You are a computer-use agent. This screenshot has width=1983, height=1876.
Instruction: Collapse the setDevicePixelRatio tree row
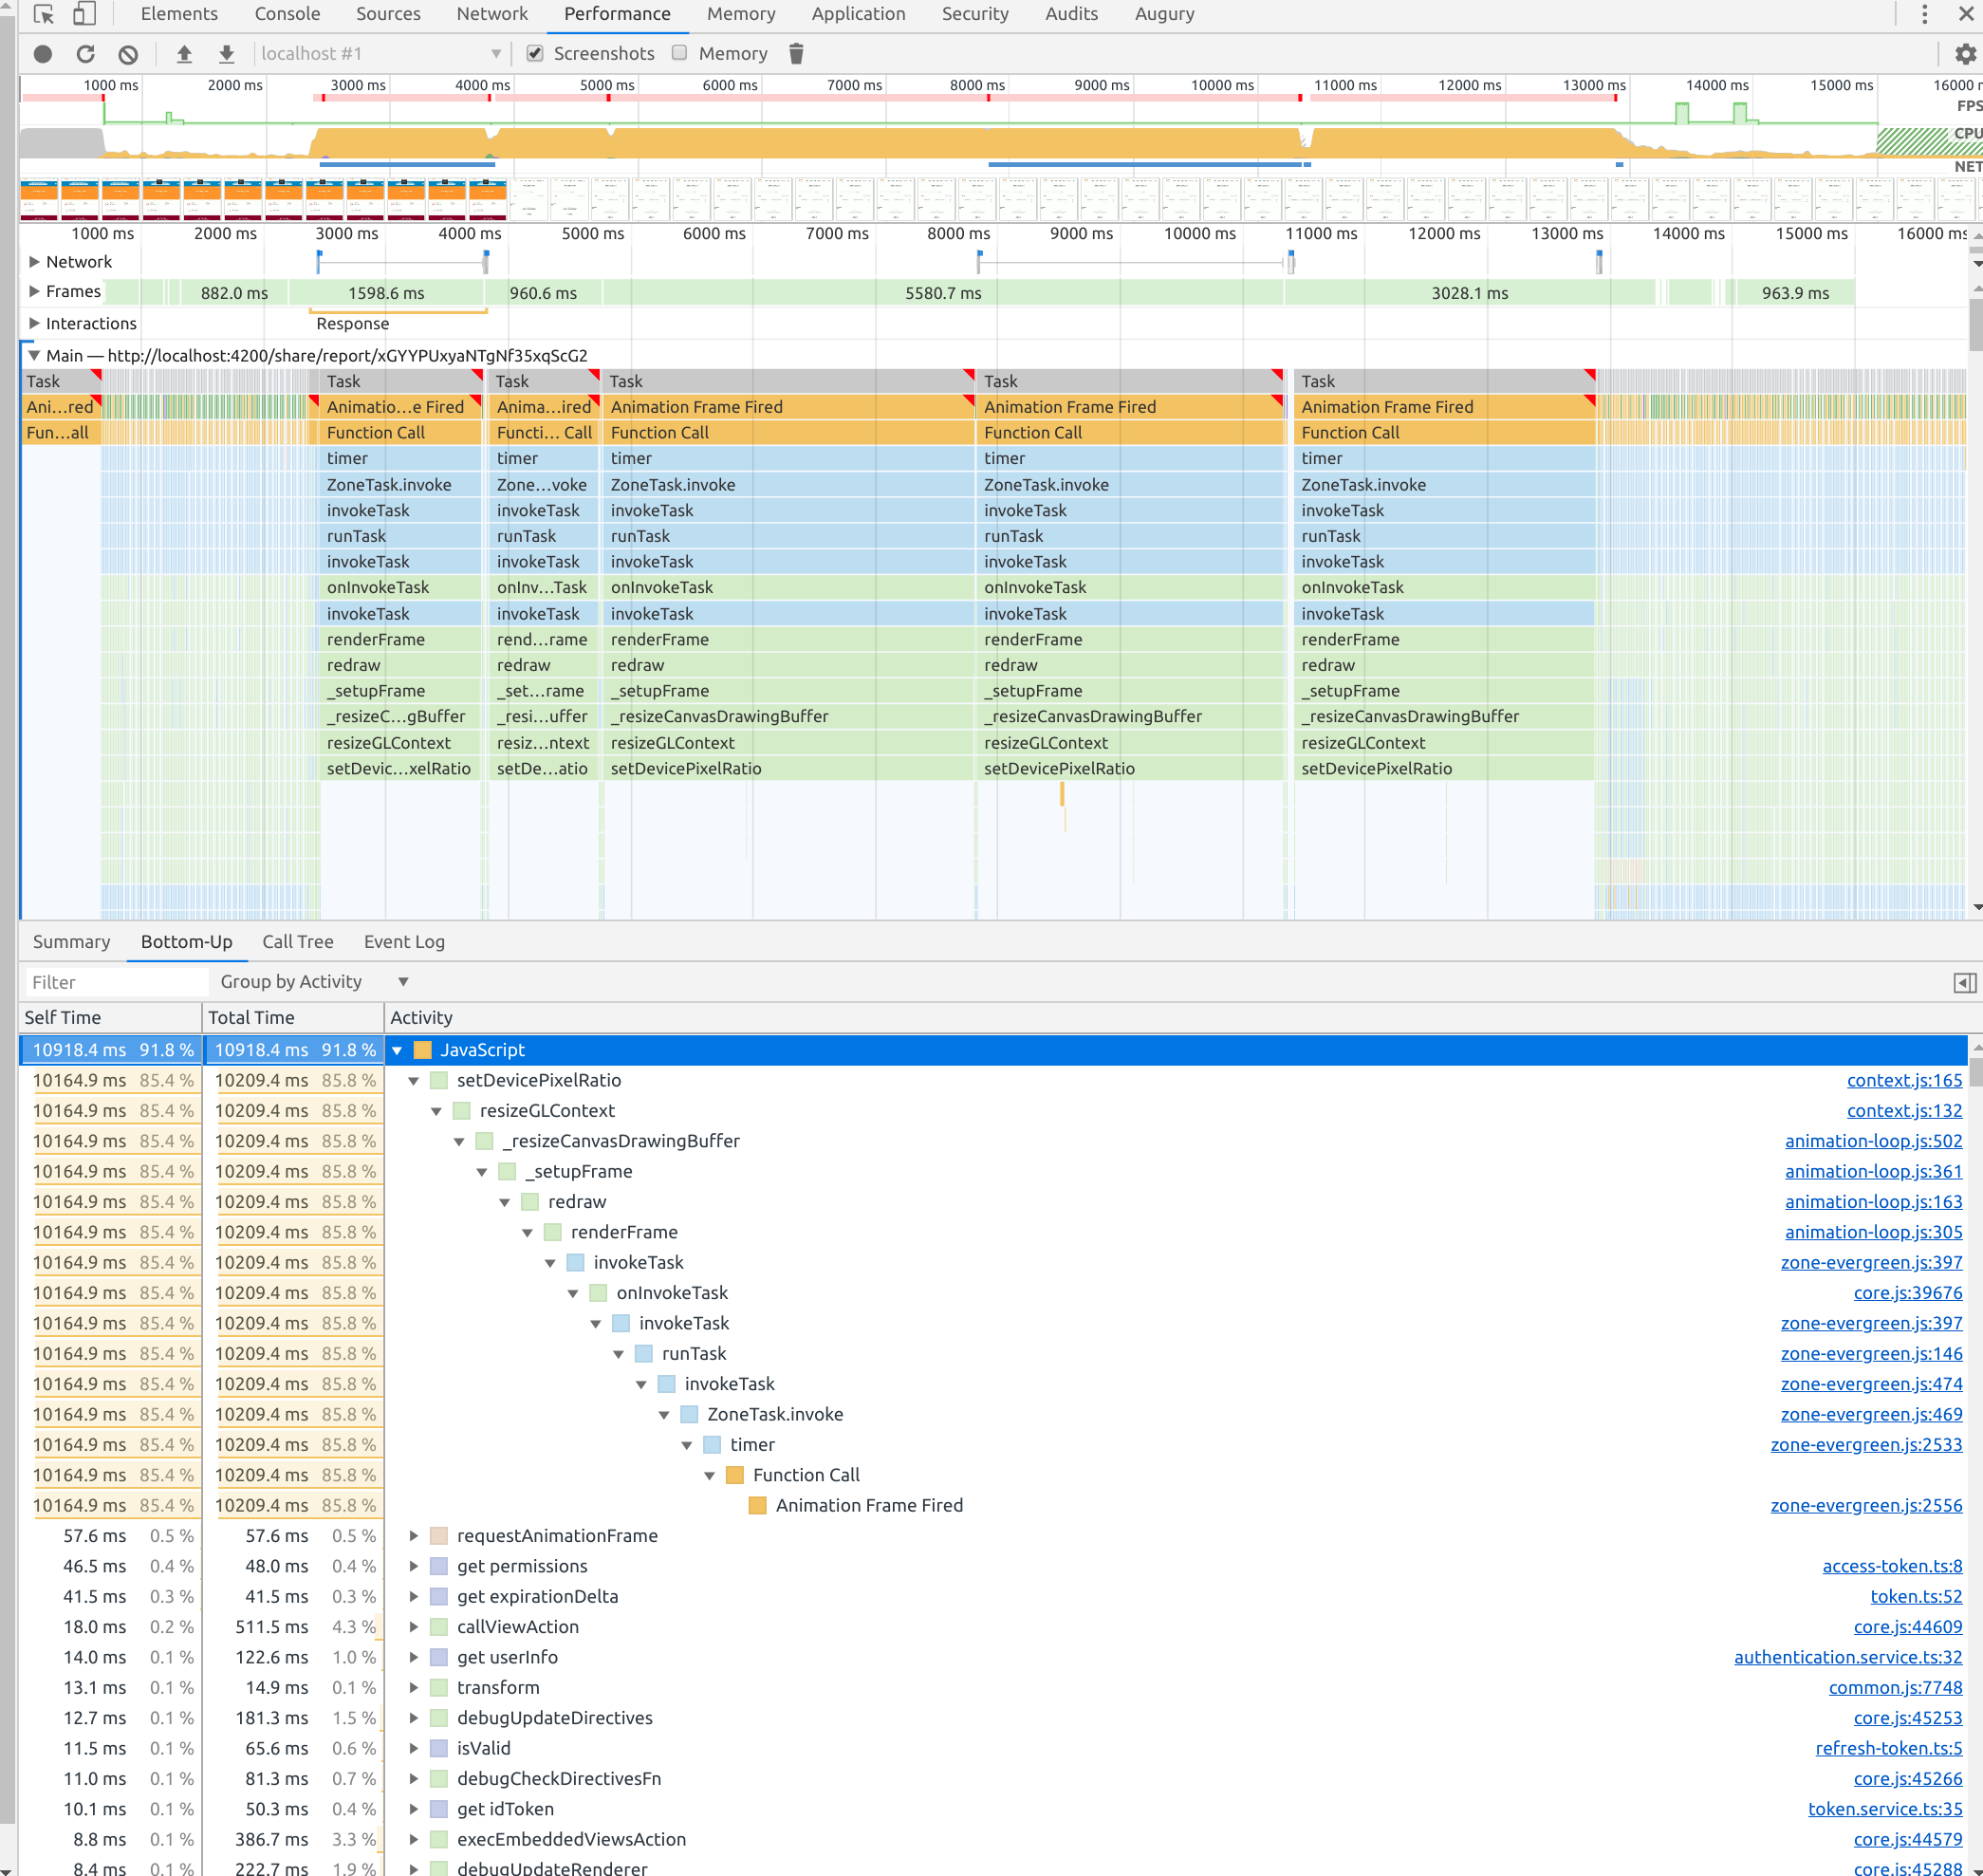pos(413,1081)
